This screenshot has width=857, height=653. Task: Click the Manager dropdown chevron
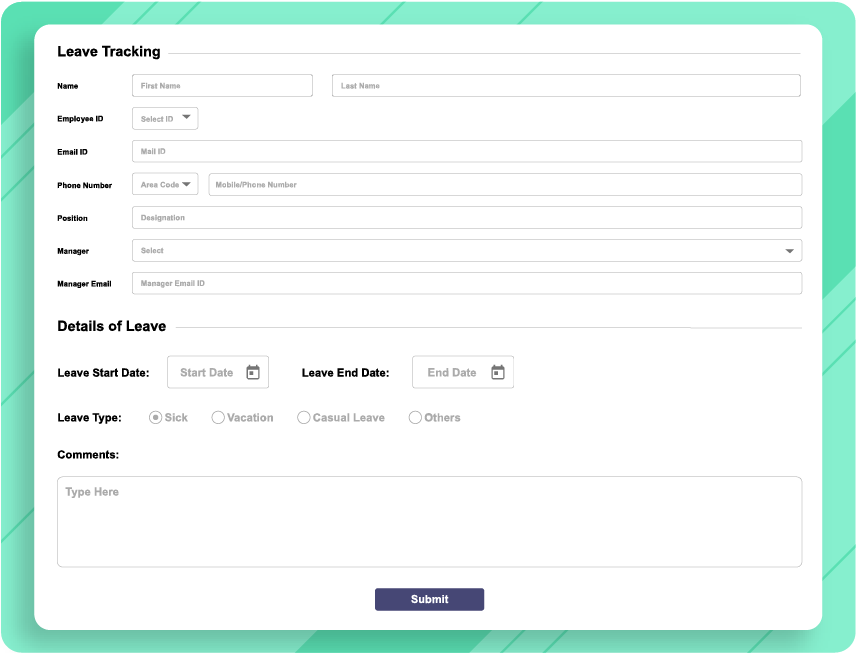[789, 250]
